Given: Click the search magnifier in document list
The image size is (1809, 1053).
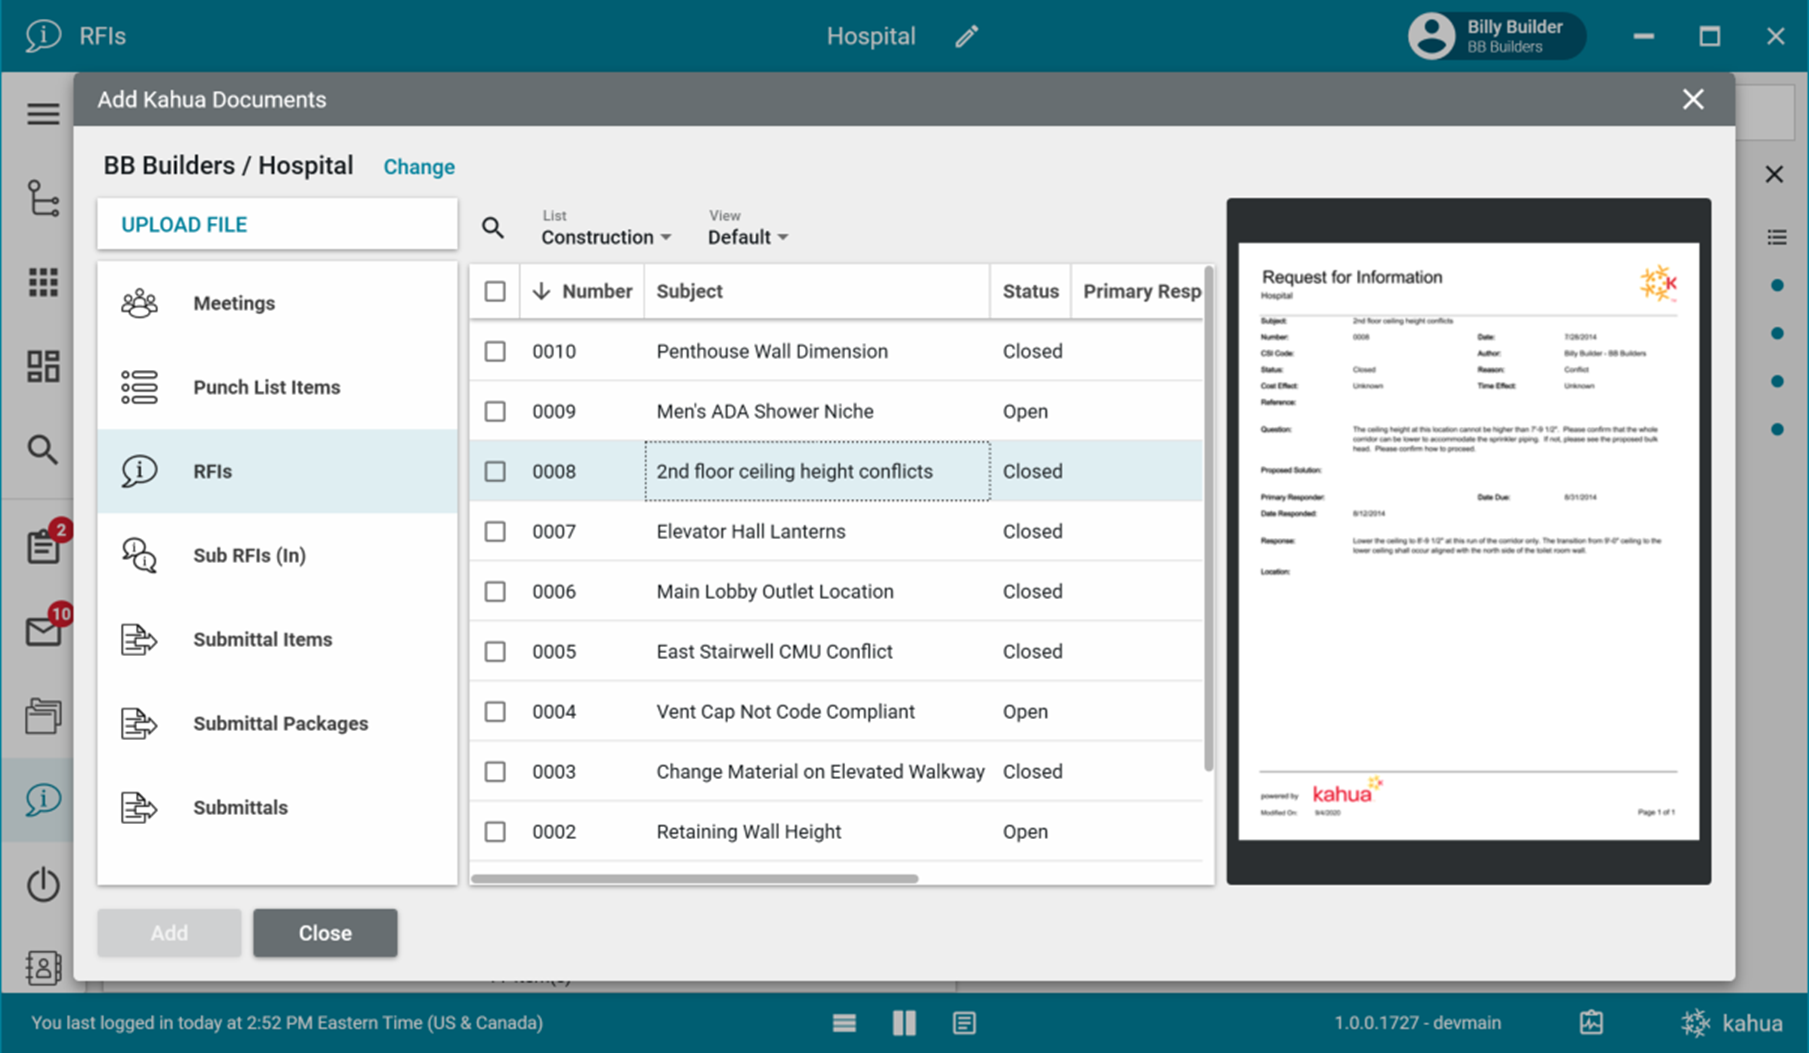Looking at the screenshot, I should pyautogui.click(x=492, y=228).
